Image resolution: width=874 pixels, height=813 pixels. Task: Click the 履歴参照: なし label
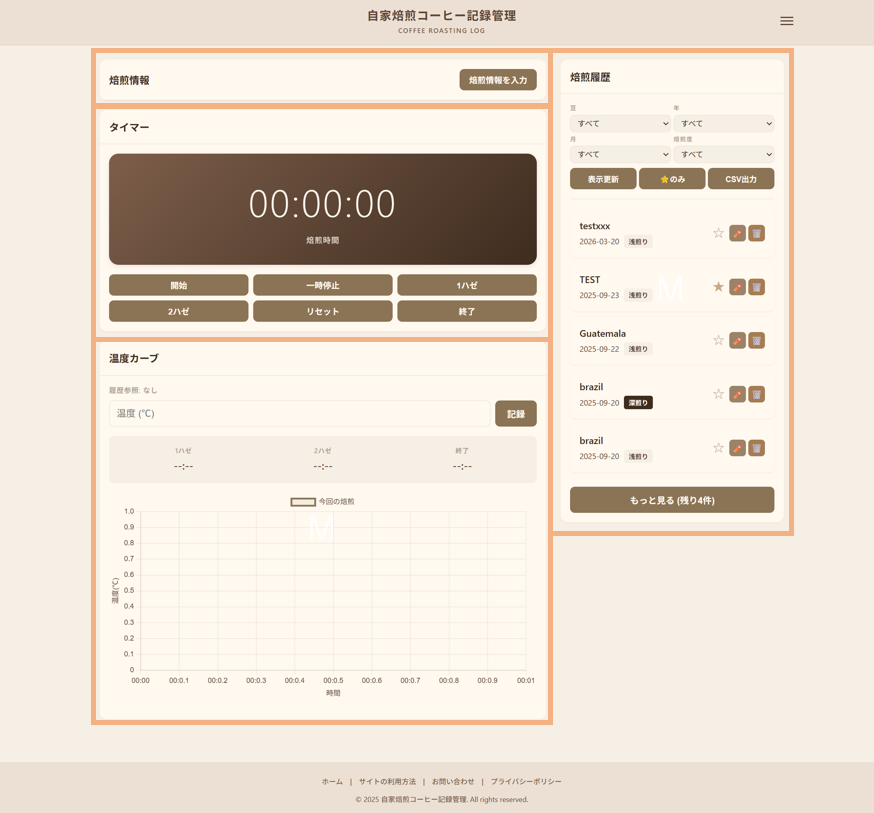point(133,390)
